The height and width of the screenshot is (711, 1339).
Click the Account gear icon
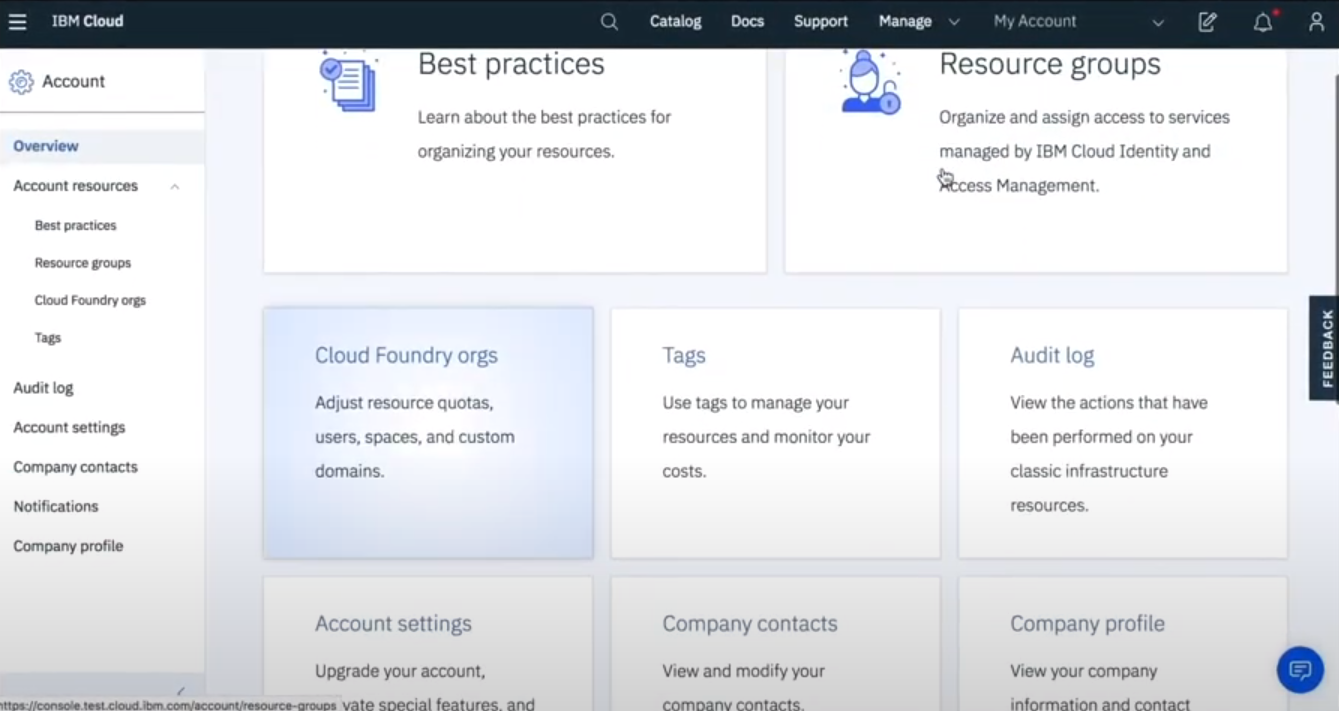point(21,82)
